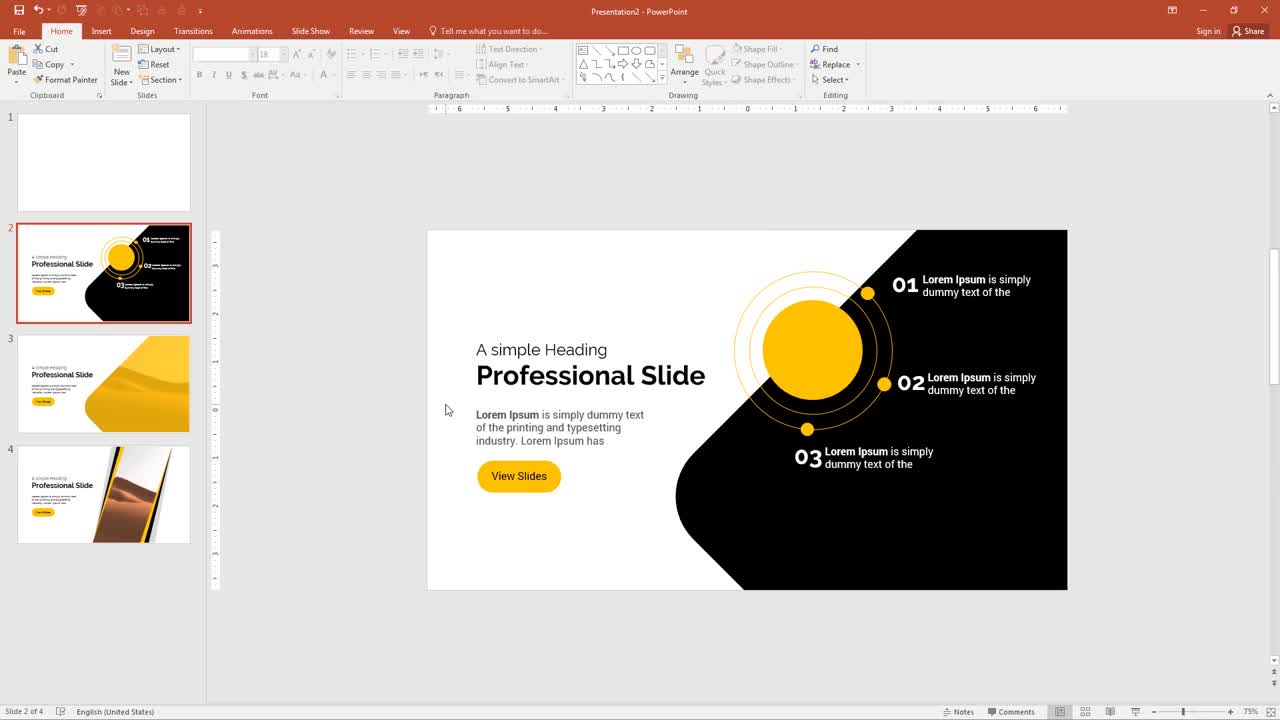
Task: Expand the shapes gallery
Action: (x=662, y=78)
